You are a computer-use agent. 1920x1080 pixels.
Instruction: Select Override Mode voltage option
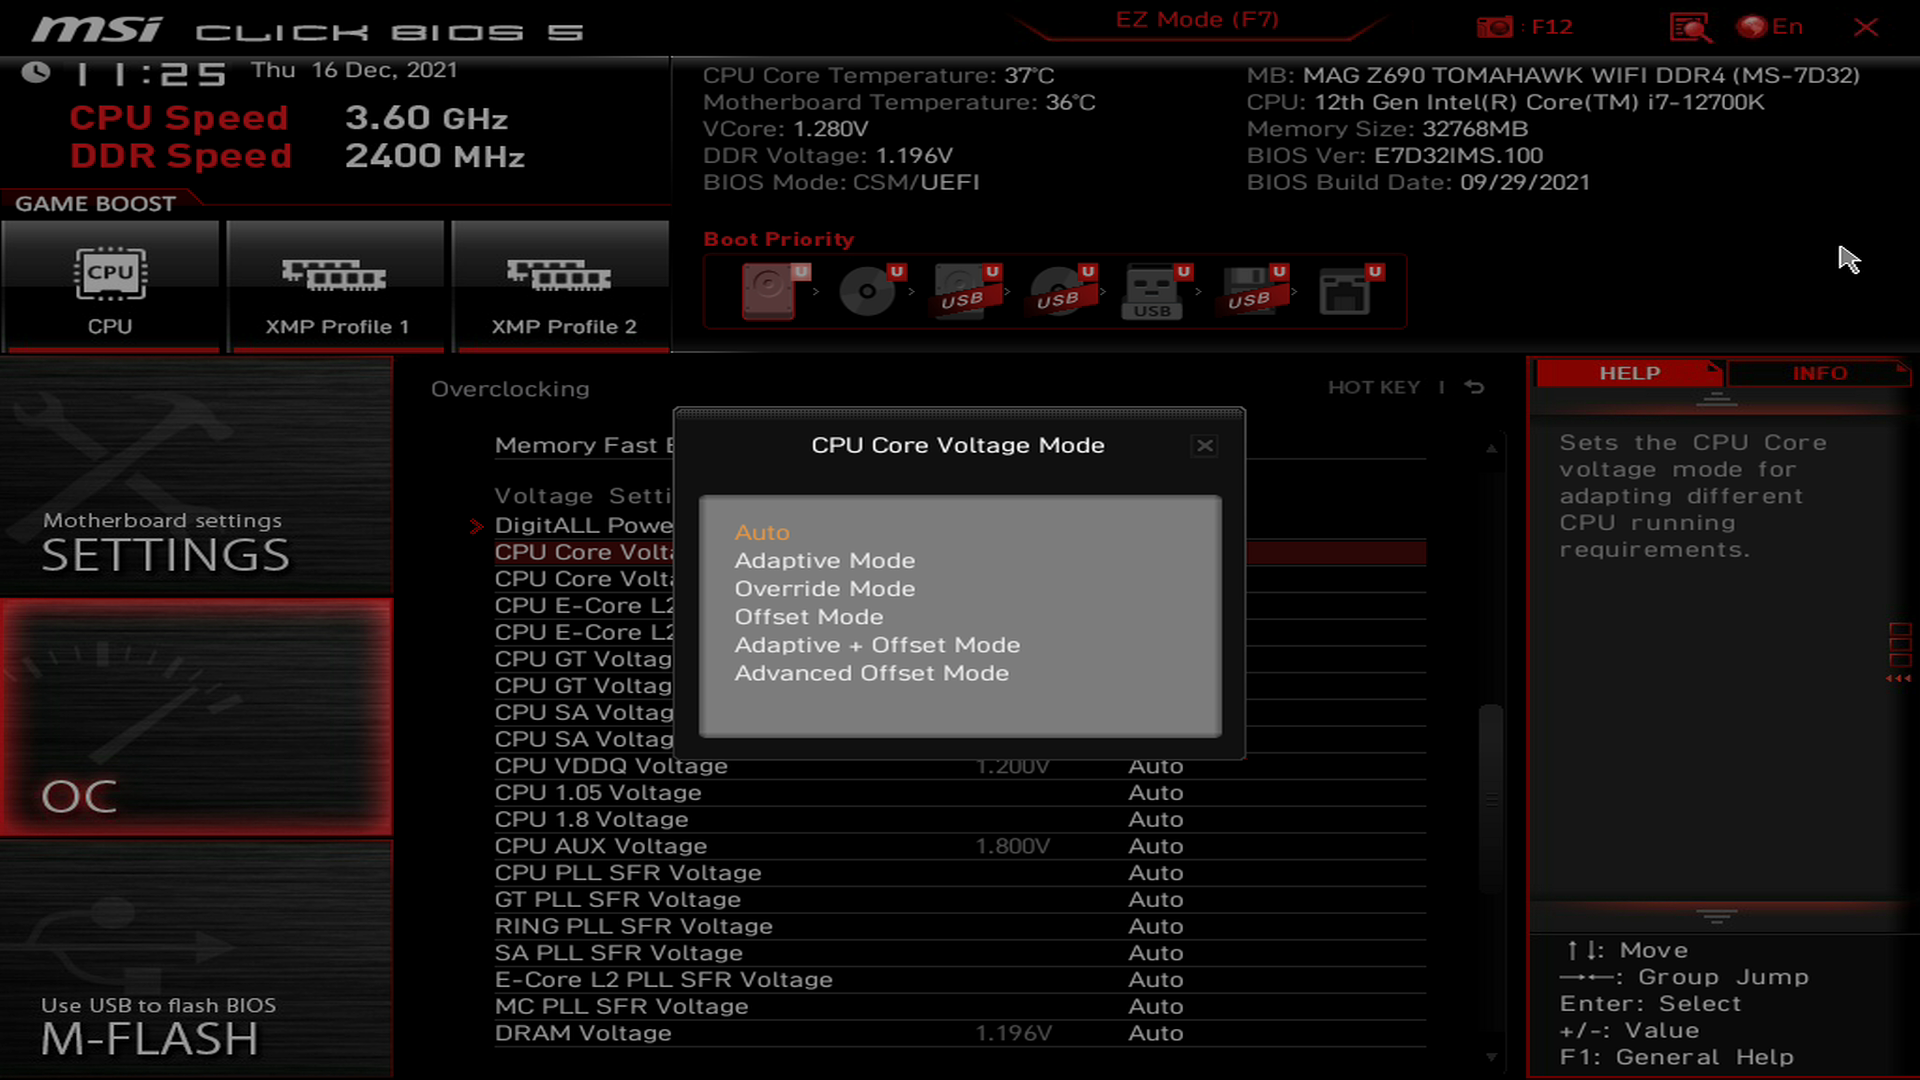824,588
